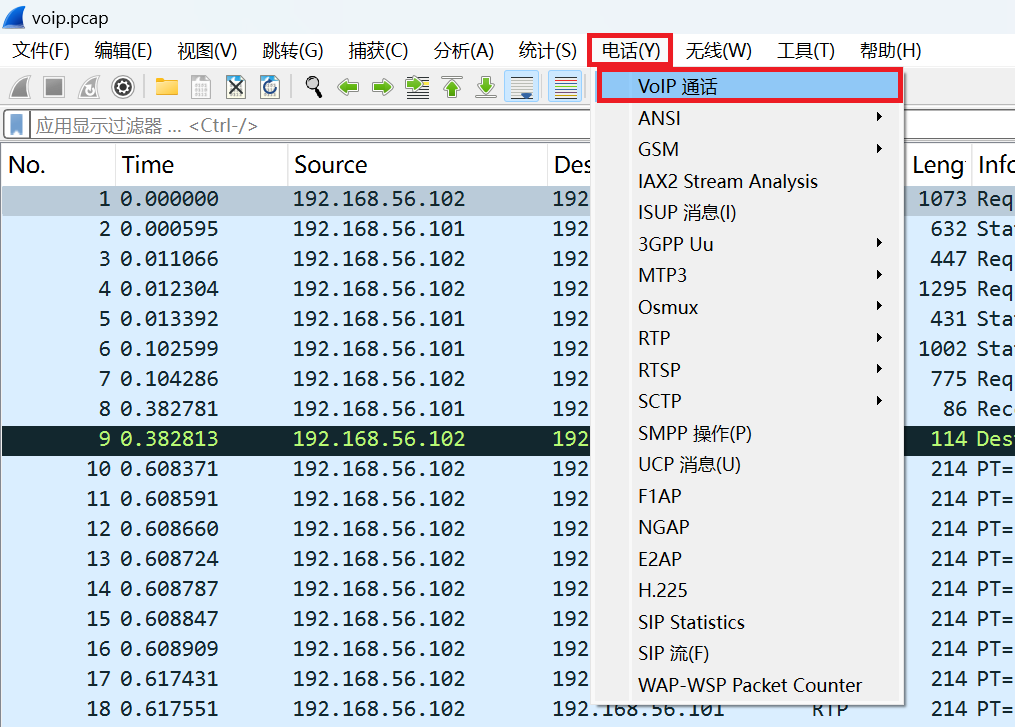Sort by the Source column header

pyautogui.click(x=418, y=164)
